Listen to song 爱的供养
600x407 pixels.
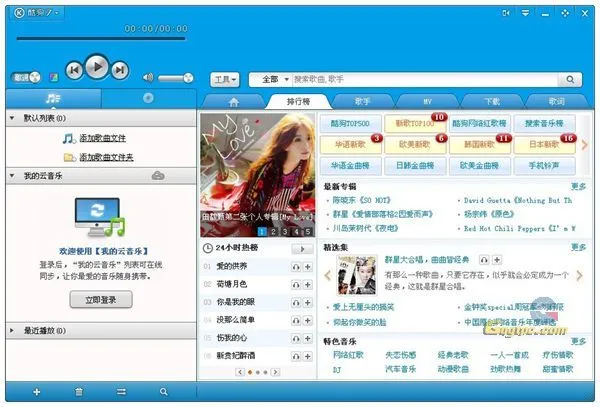(x=296, y=267)
